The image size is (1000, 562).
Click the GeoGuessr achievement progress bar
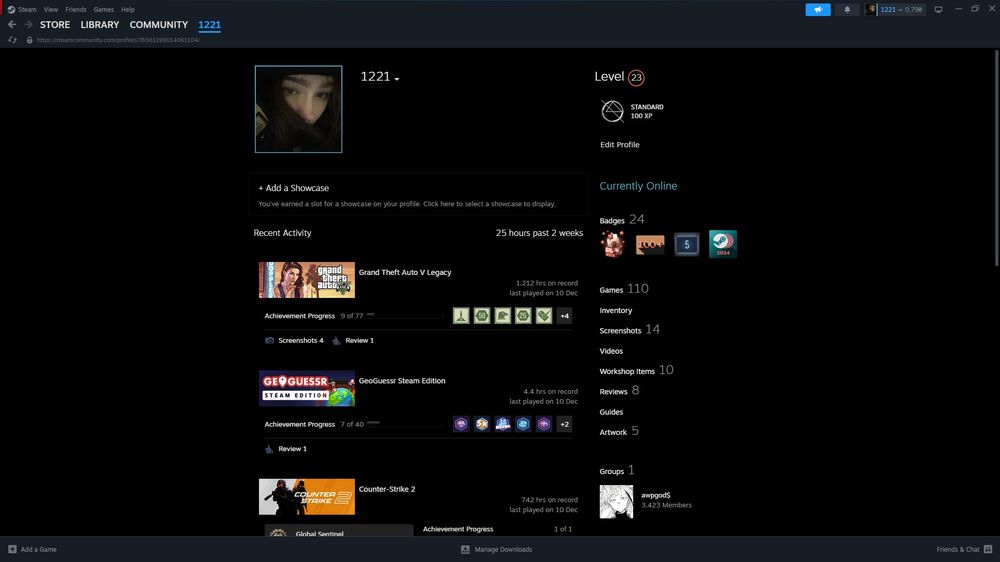click(x=405, y=423)
